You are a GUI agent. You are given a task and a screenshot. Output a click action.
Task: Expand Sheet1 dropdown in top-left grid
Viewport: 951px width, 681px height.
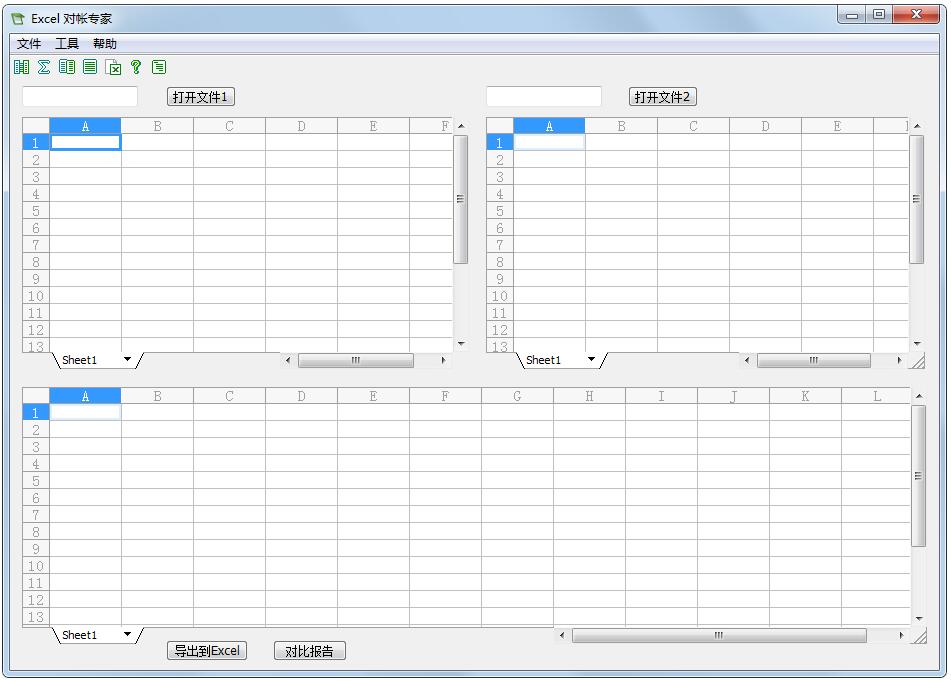click(127, 359)
